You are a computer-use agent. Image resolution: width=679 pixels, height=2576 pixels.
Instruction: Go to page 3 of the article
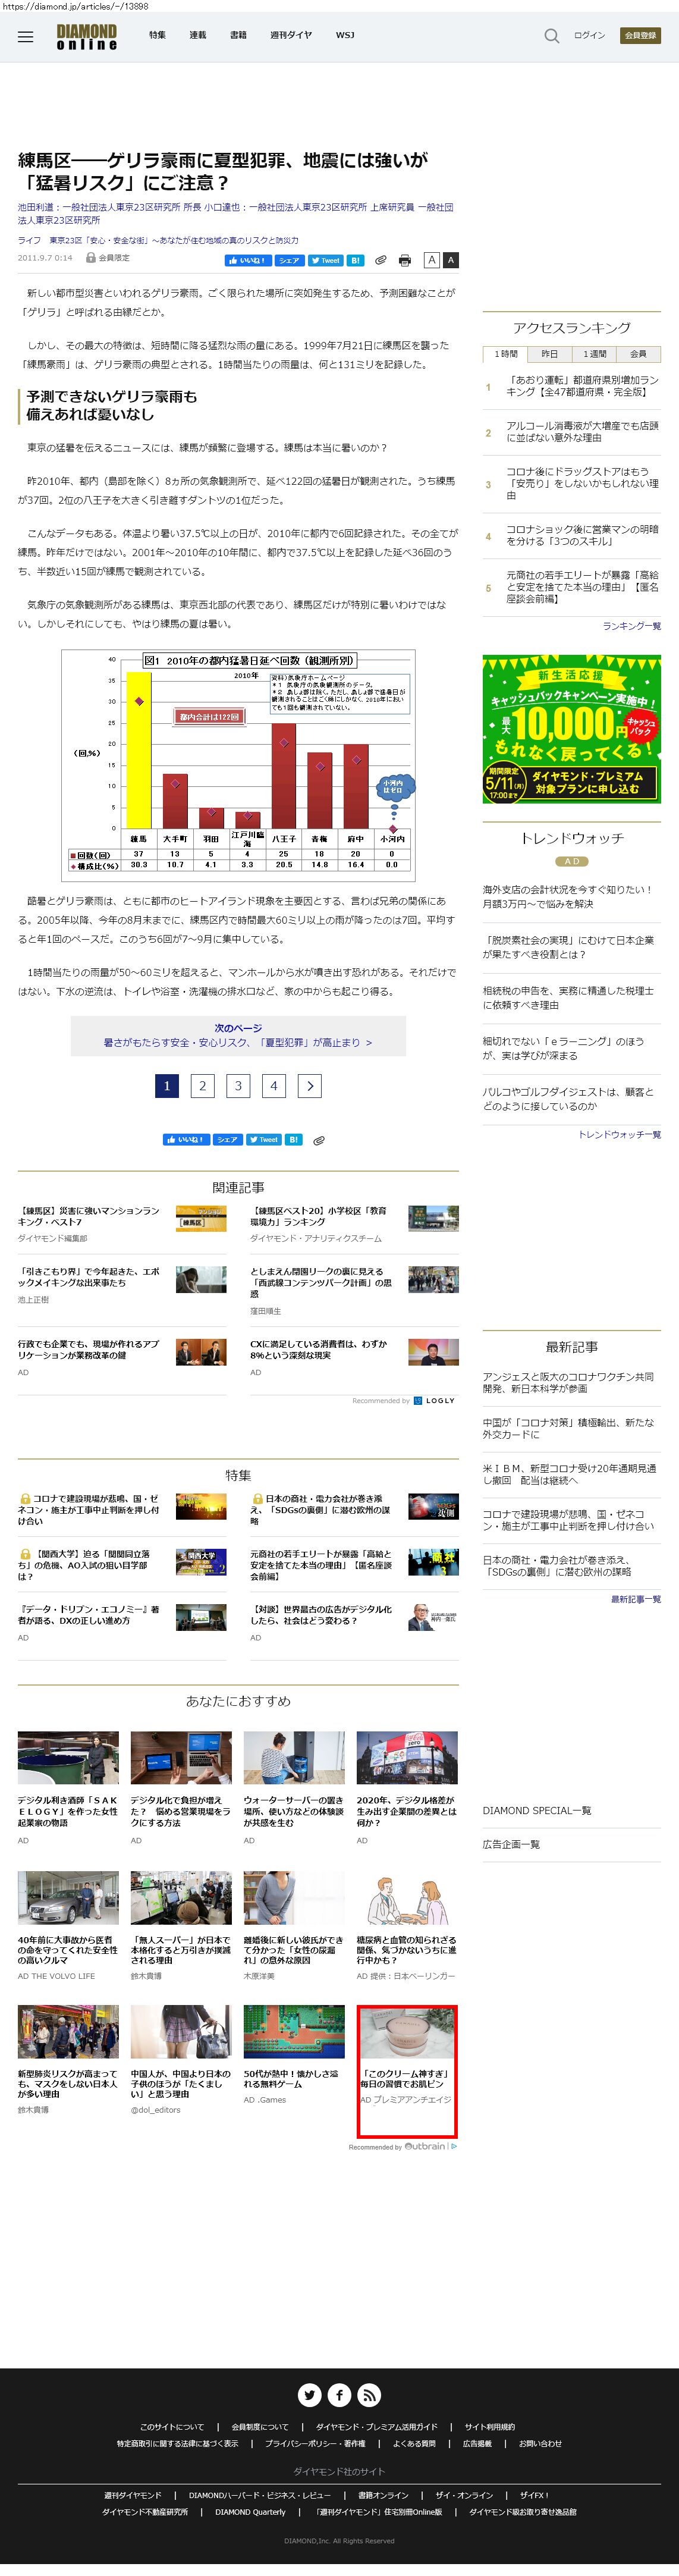point(238,1086)
